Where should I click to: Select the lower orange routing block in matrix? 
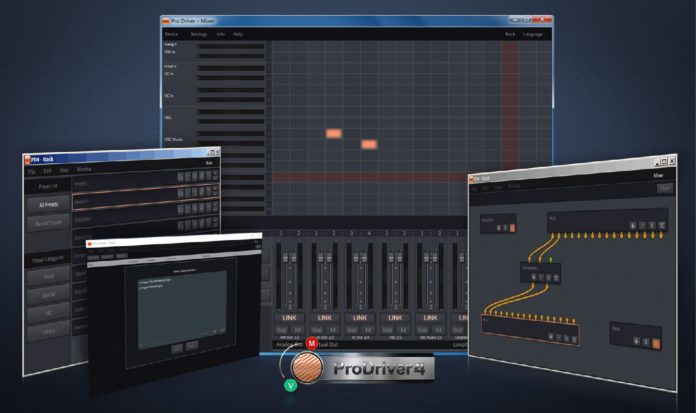(x=368, y=145)
